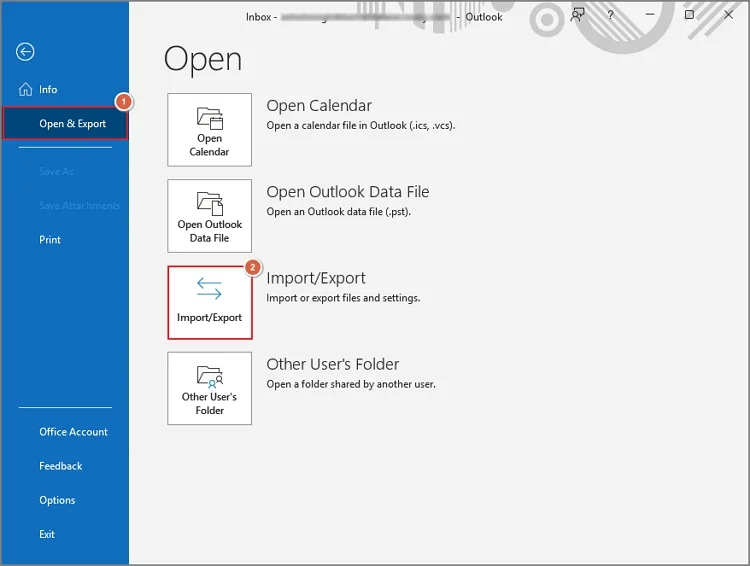This screenshot has height=566, width=750.
Task: Click the Open Calendar heading text
Action: coord(319,105)
